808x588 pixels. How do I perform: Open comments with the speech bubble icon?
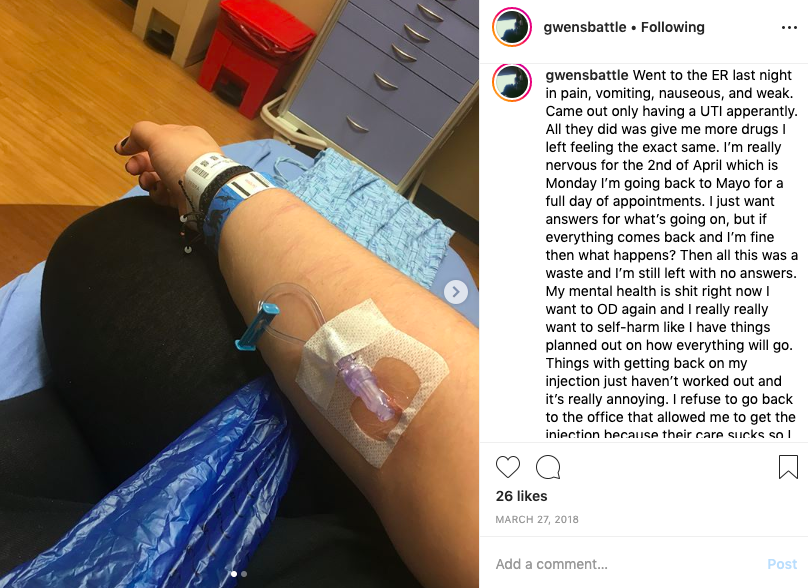[x=548, y=467]
